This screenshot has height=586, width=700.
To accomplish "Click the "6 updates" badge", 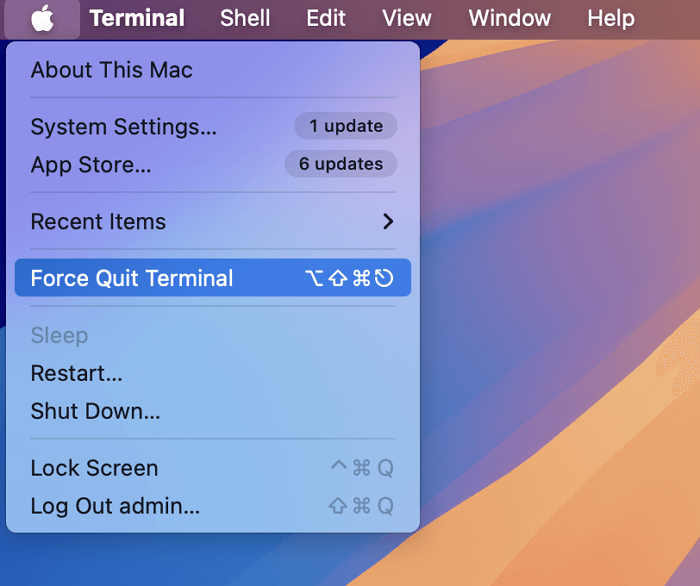I will click(340, 164).
